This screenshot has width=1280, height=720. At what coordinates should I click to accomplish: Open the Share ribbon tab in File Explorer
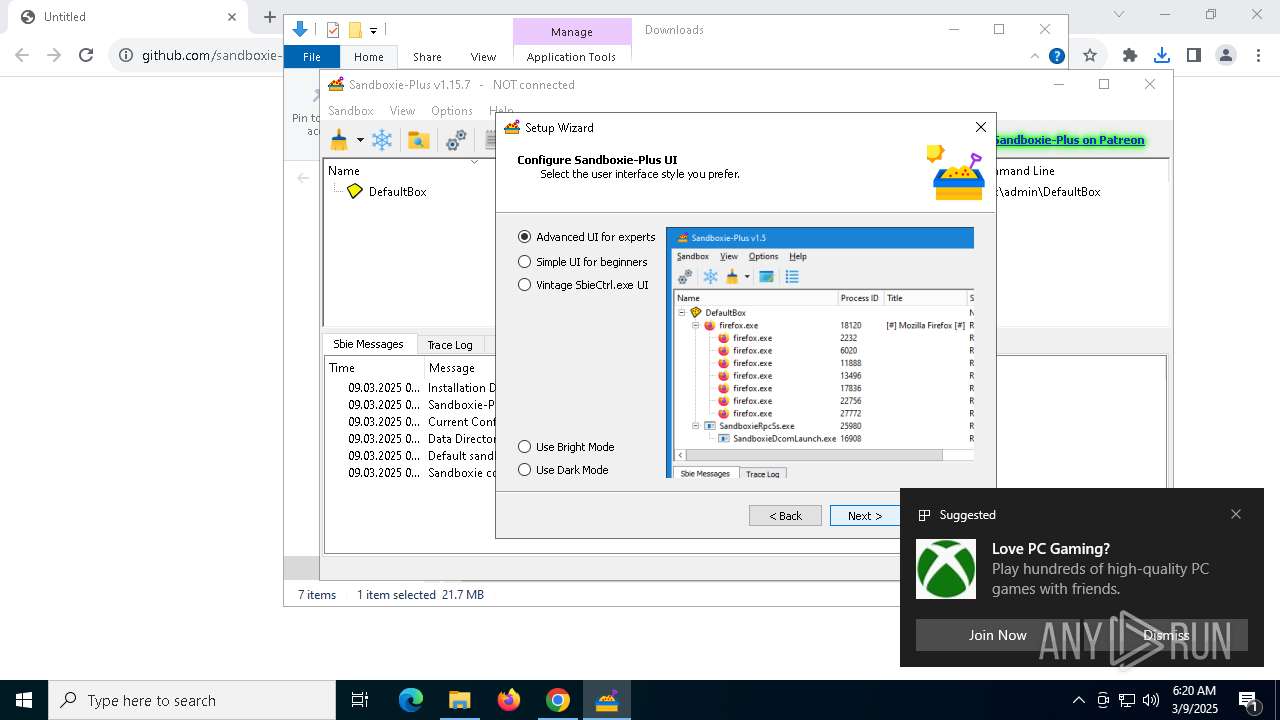click(427, 57)
